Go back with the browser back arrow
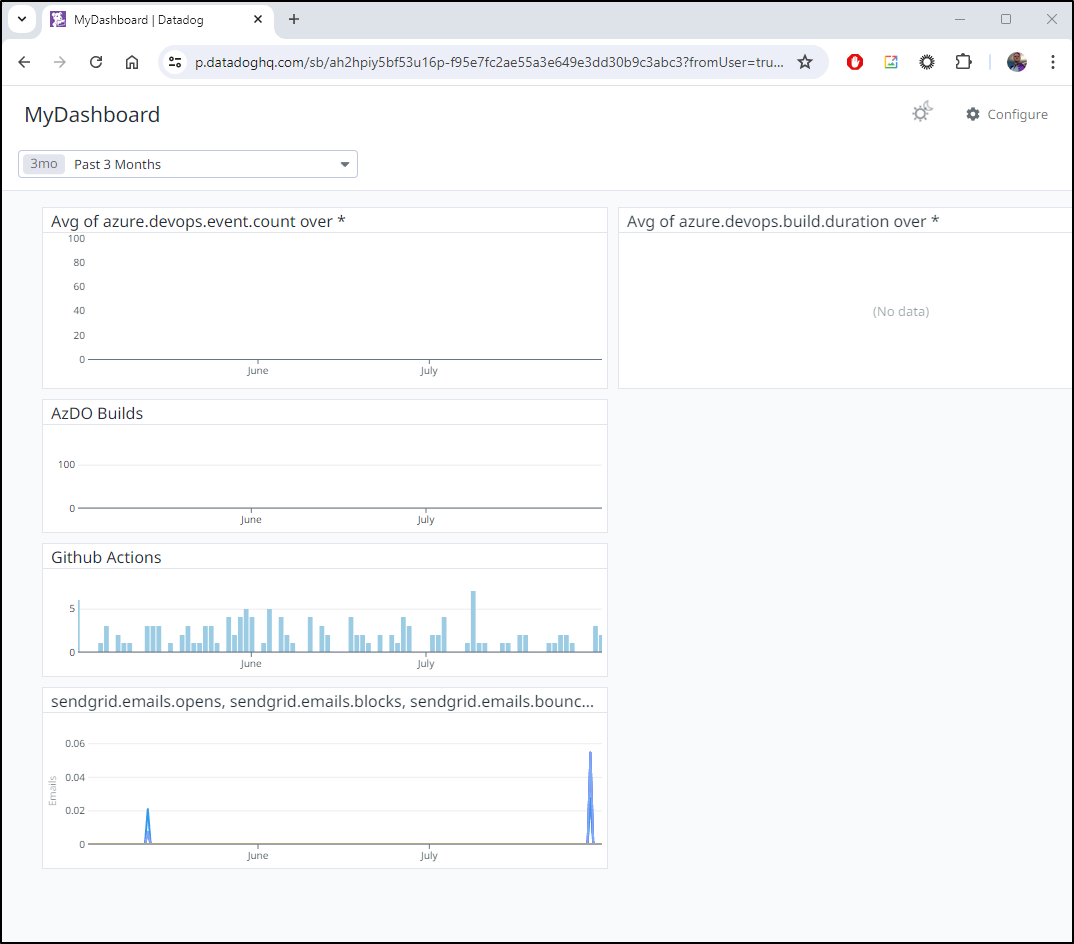The width and height of the screenshot is (1074, 944). pyautogui.click(x=25, y=62)
